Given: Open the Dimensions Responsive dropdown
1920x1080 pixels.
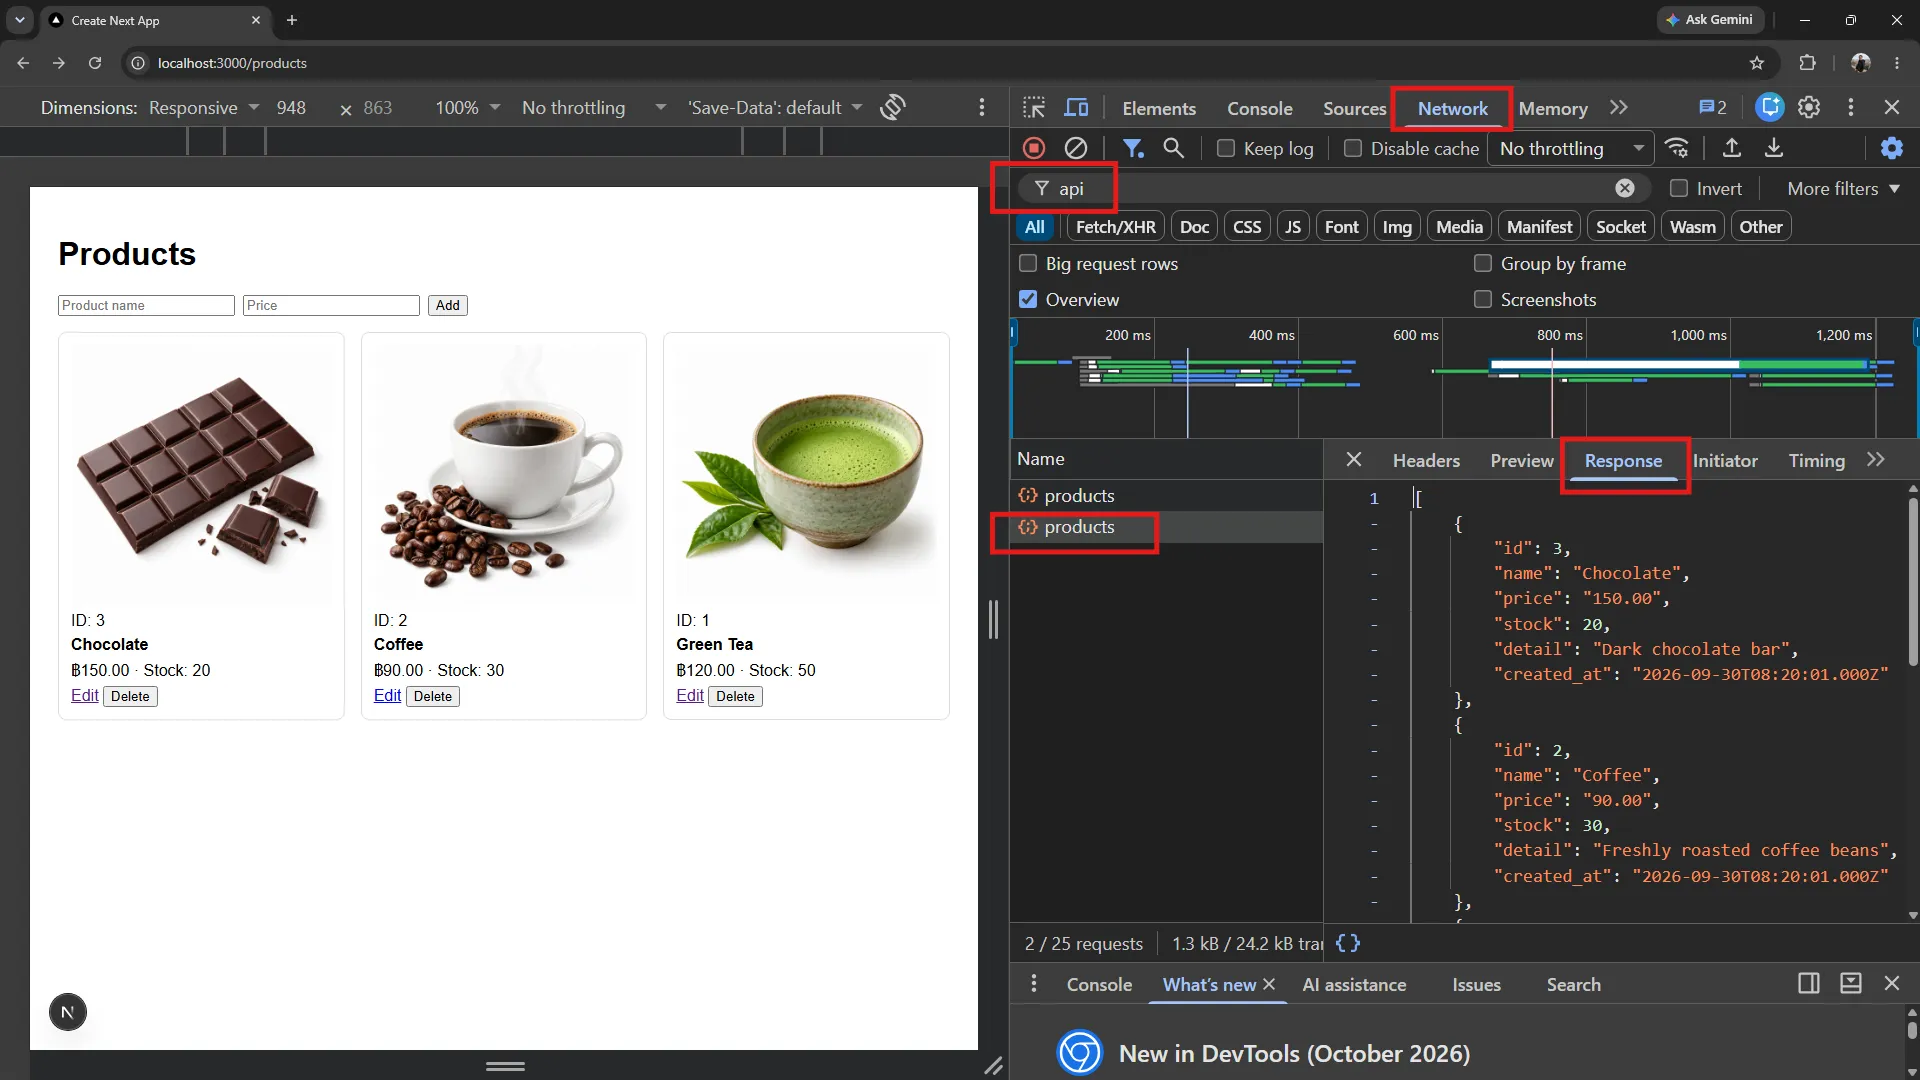Looking at the screenshot, I should 204,108.
